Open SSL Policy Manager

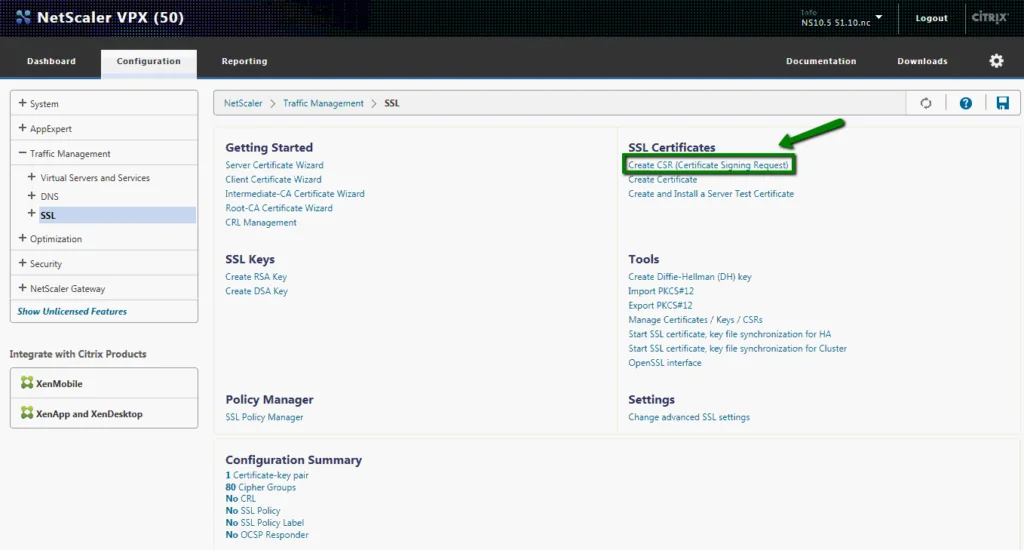(x=264, y=417)
